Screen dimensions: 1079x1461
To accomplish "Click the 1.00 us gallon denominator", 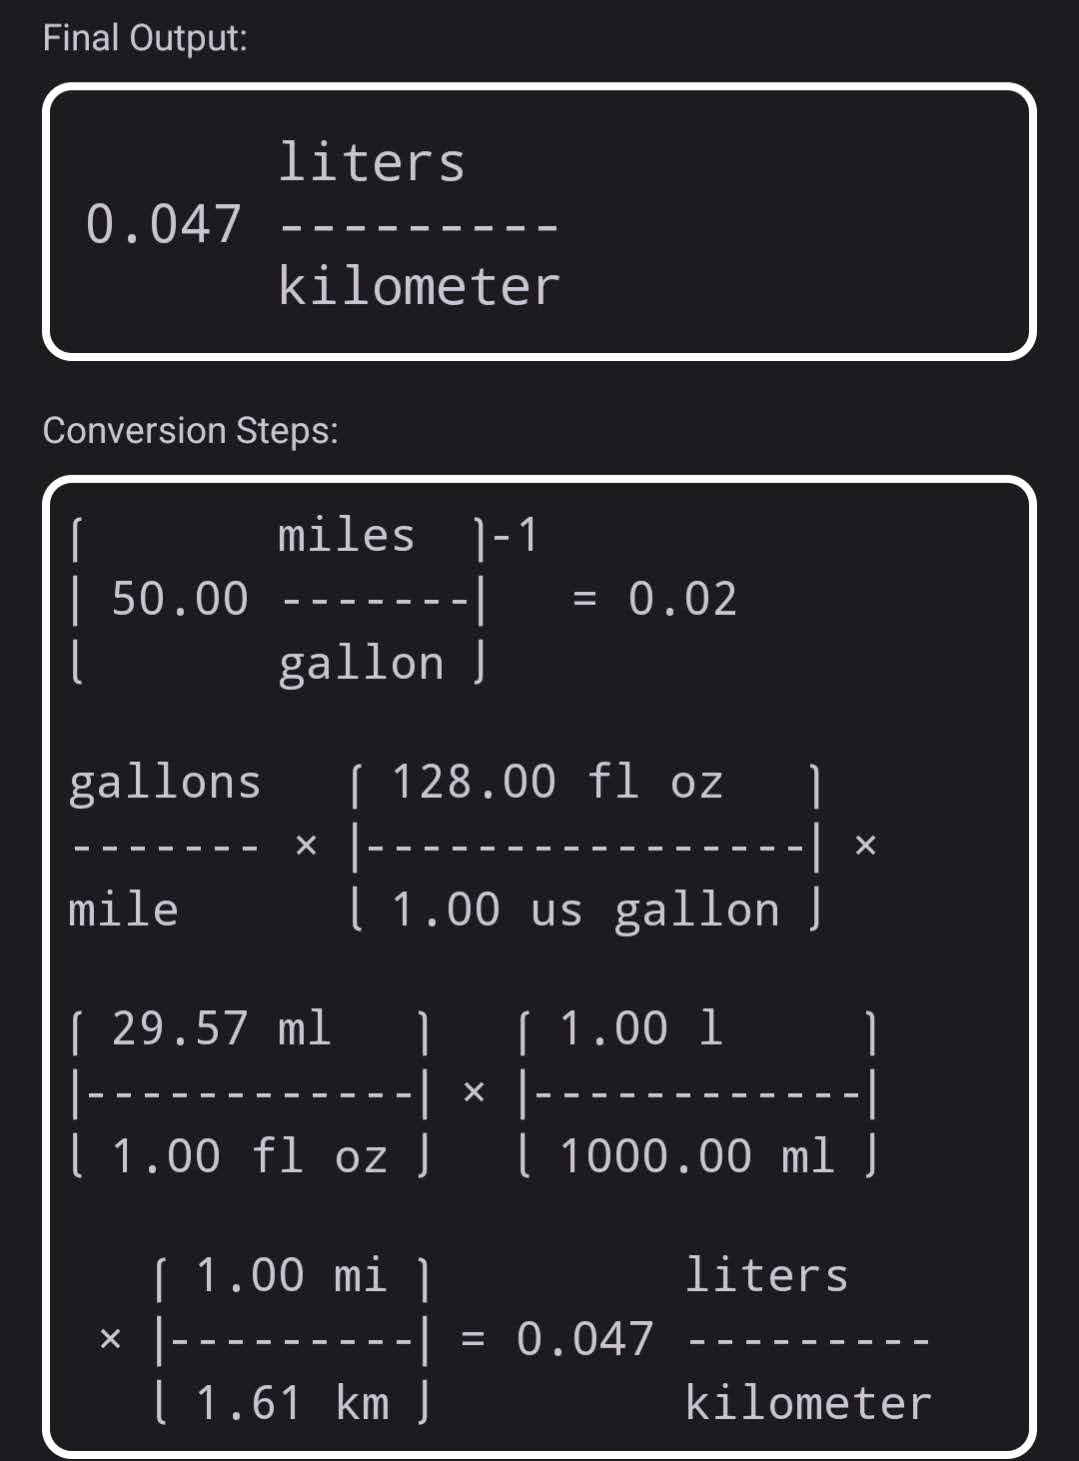I will 585,911.
